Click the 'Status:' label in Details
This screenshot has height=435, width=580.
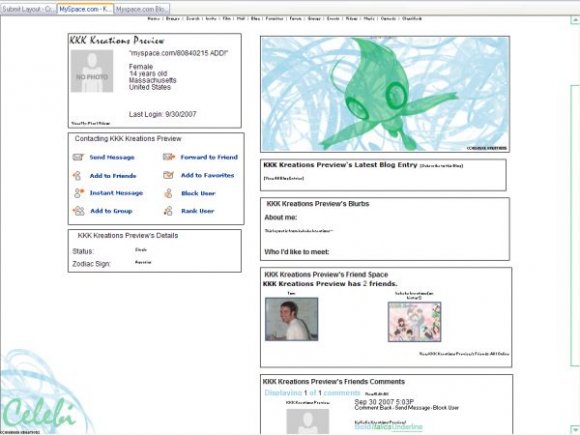(83, 252)
